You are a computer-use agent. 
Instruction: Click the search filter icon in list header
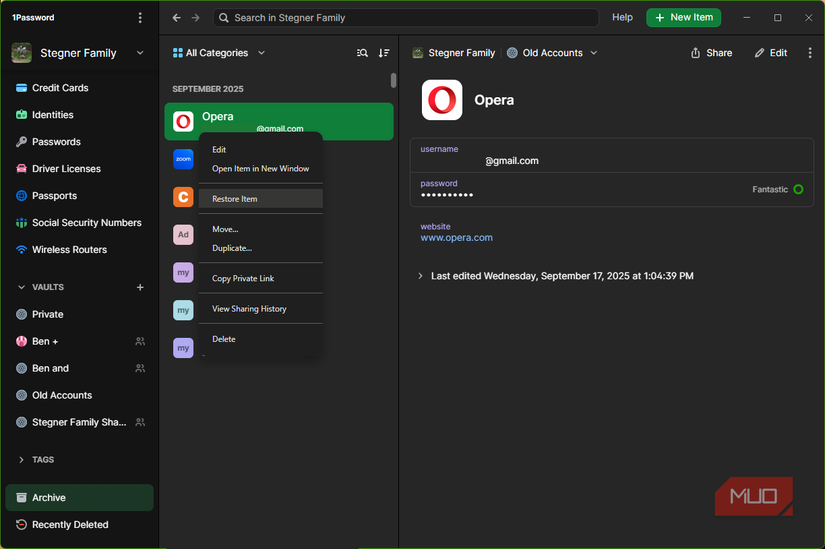coord(362,53)
